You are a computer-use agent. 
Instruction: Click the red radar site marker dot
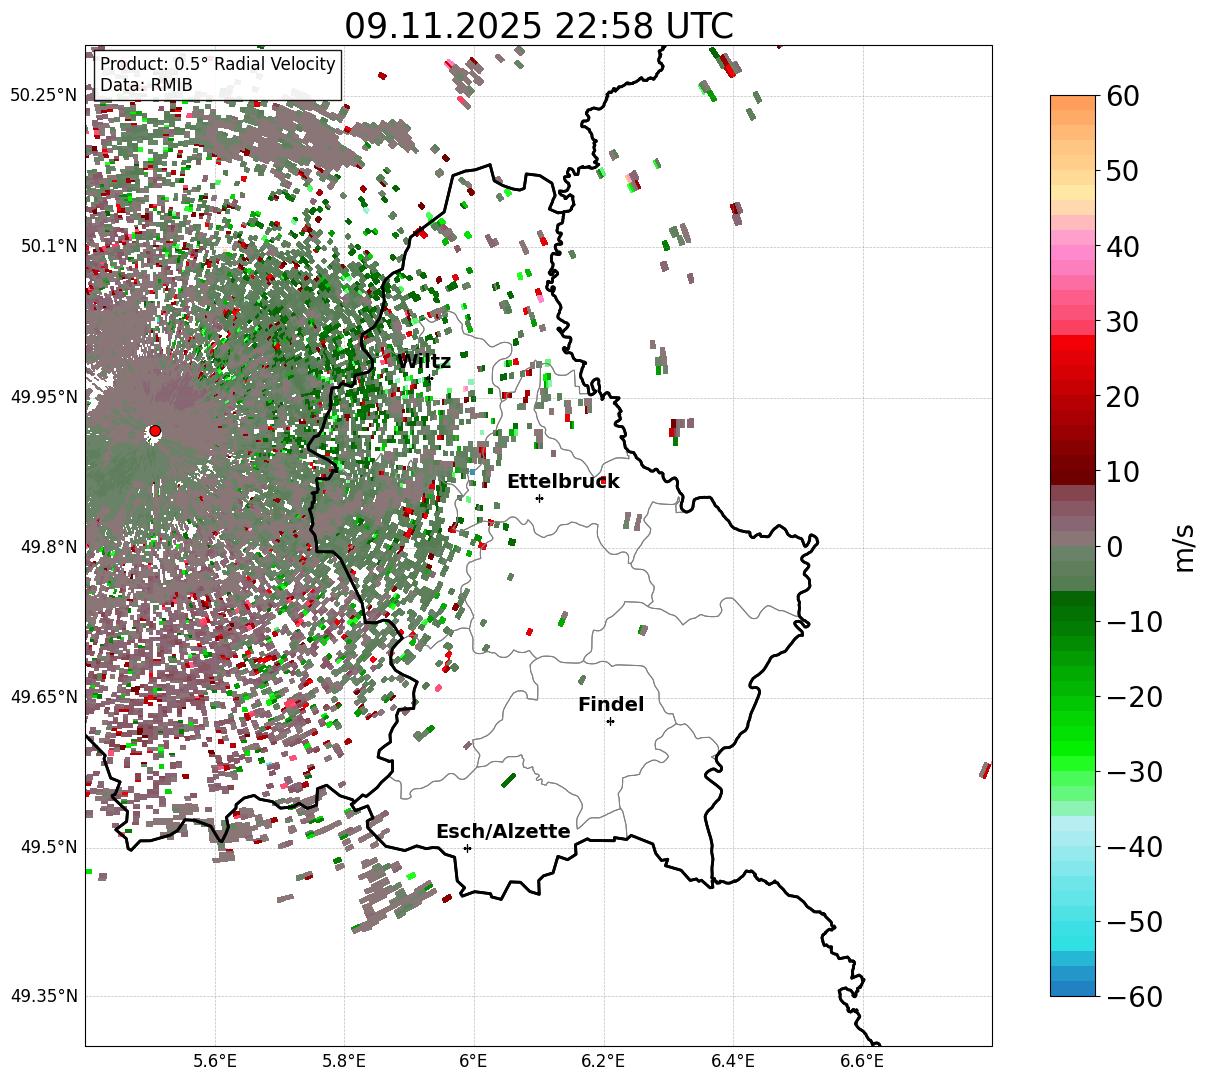[x=155, y=431]
